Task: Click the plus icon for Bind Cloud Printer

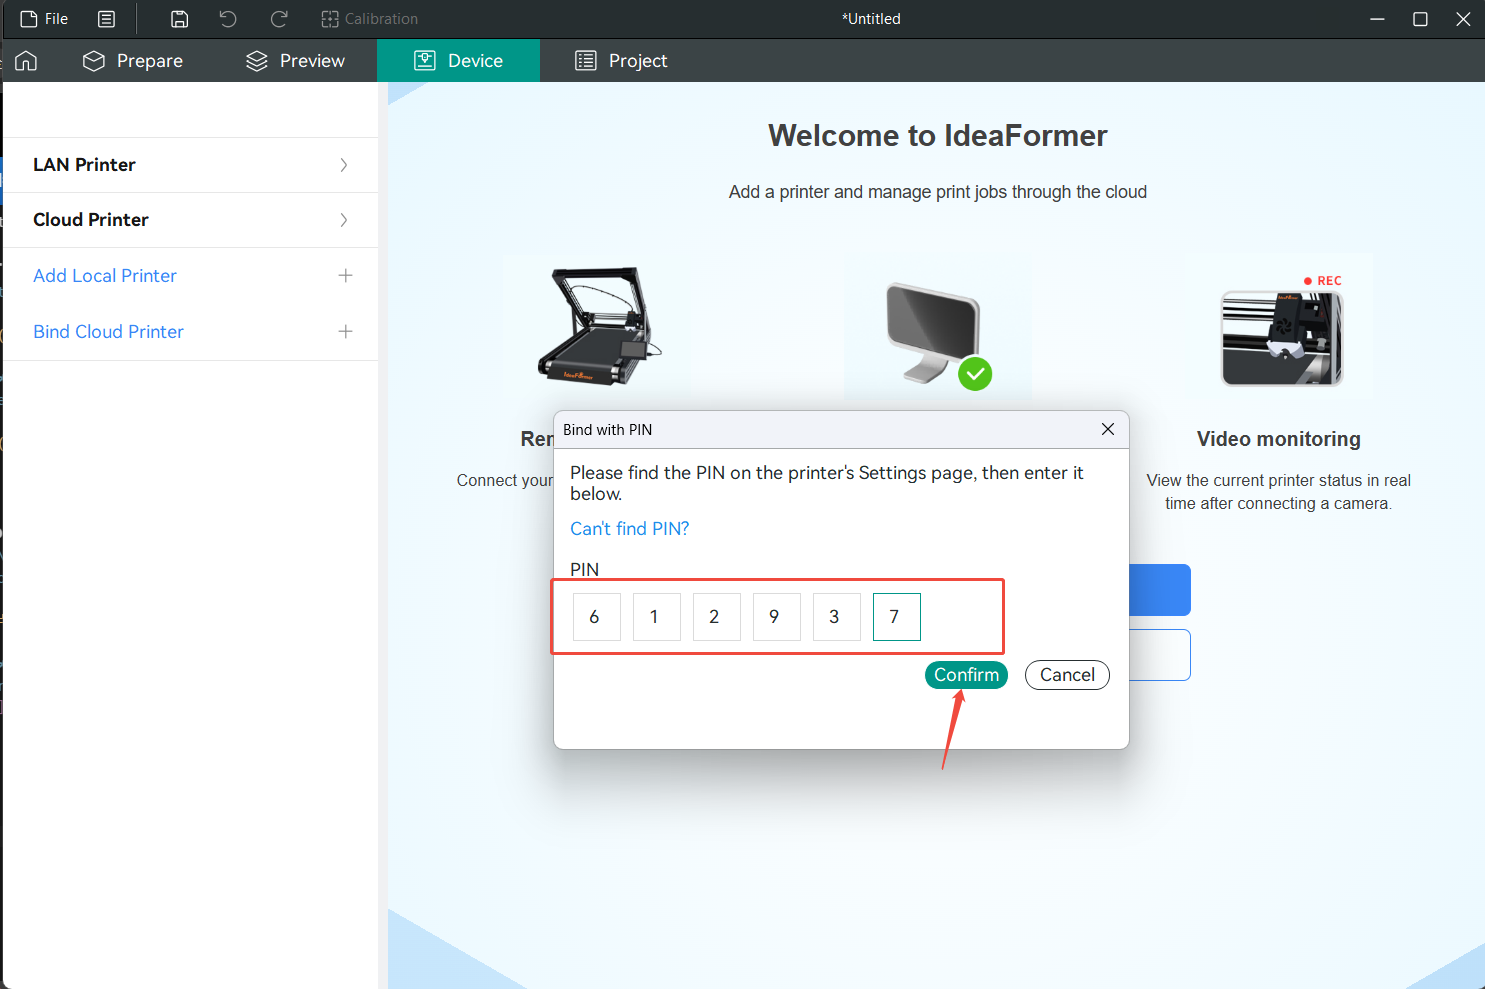Action: point(345,331)
